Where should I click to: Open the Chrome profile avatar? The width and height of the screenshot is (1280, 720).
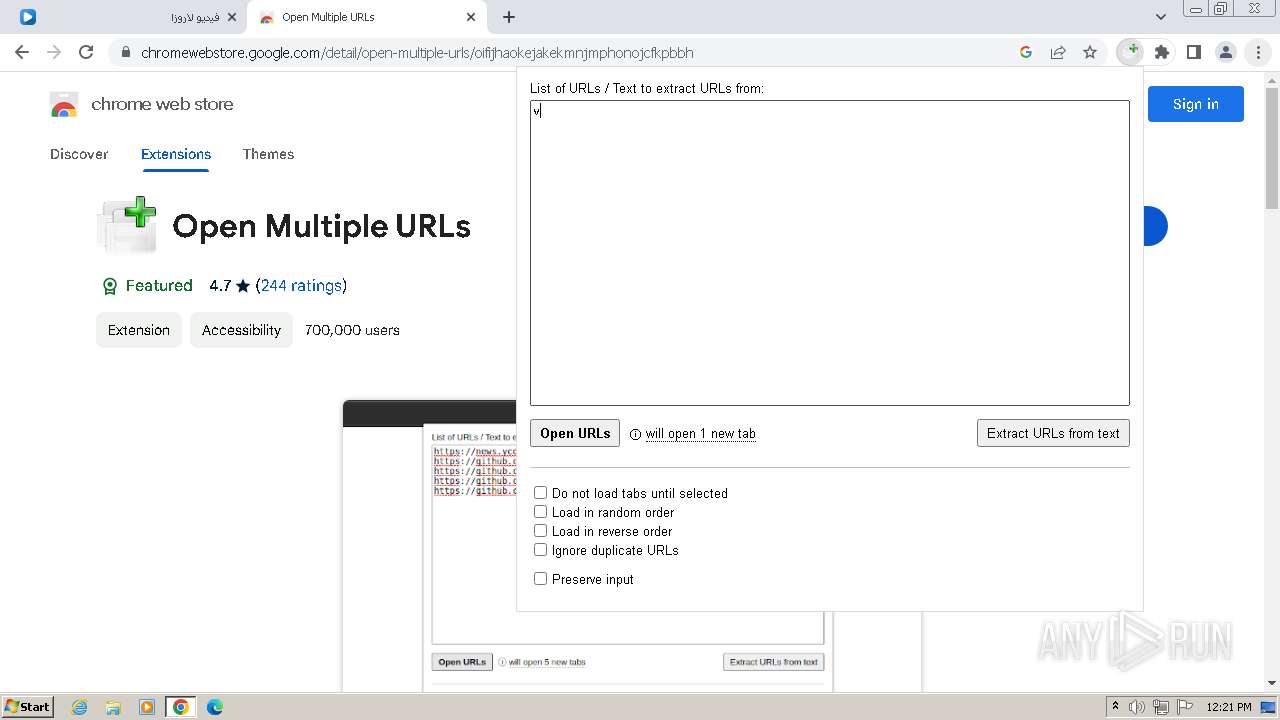click(1226, 52)
